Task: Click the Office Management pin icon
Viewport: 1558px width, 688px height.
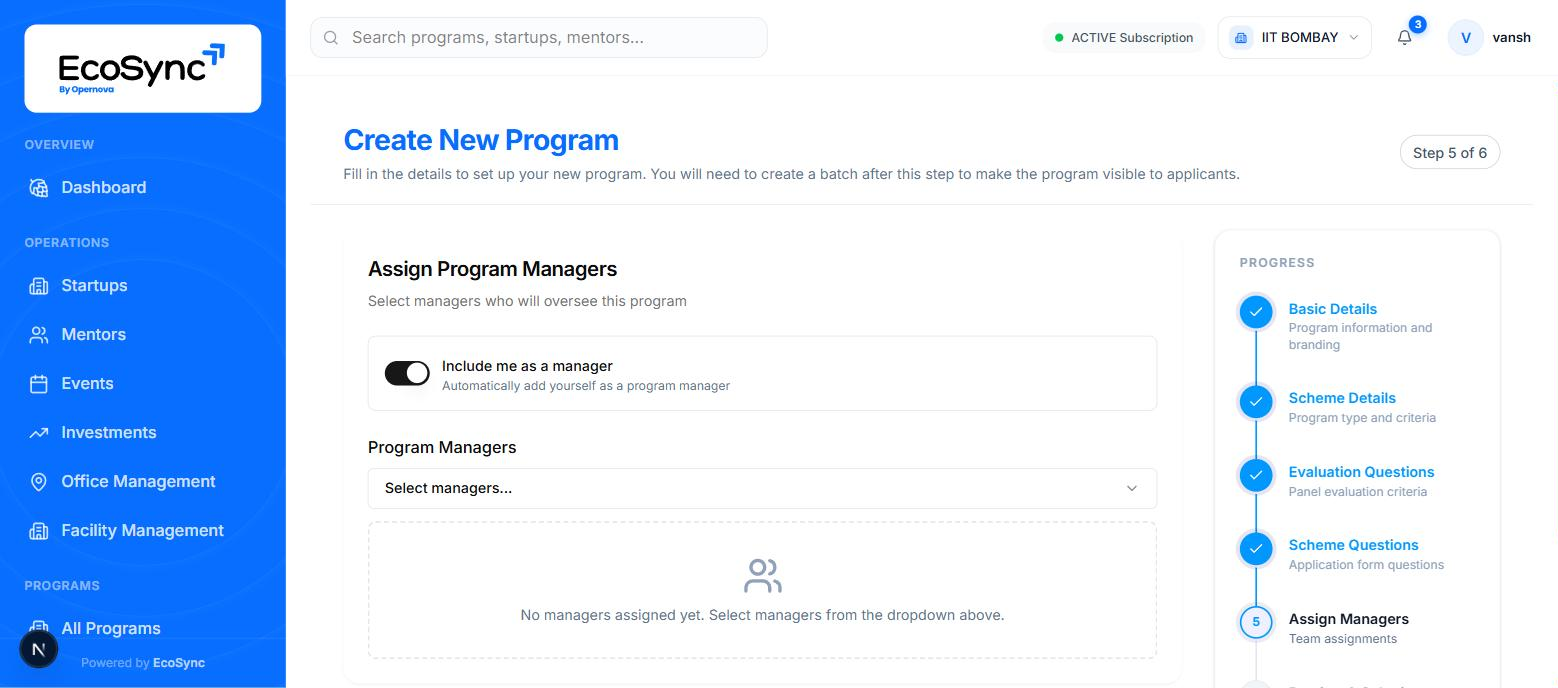Action: tap(39, 482)
